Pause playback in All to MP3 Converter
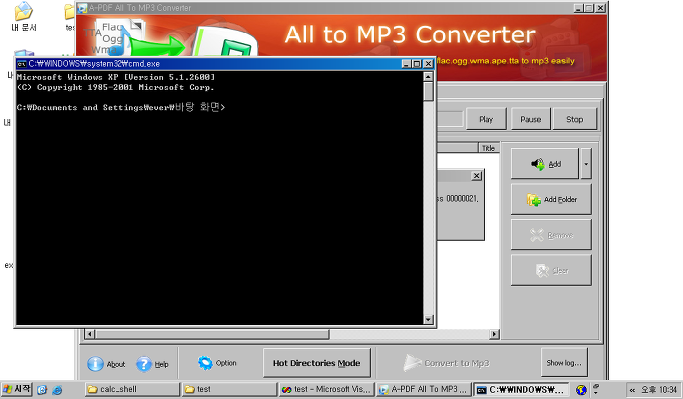This screenshot has width=683, height=399. click(530, 119)
